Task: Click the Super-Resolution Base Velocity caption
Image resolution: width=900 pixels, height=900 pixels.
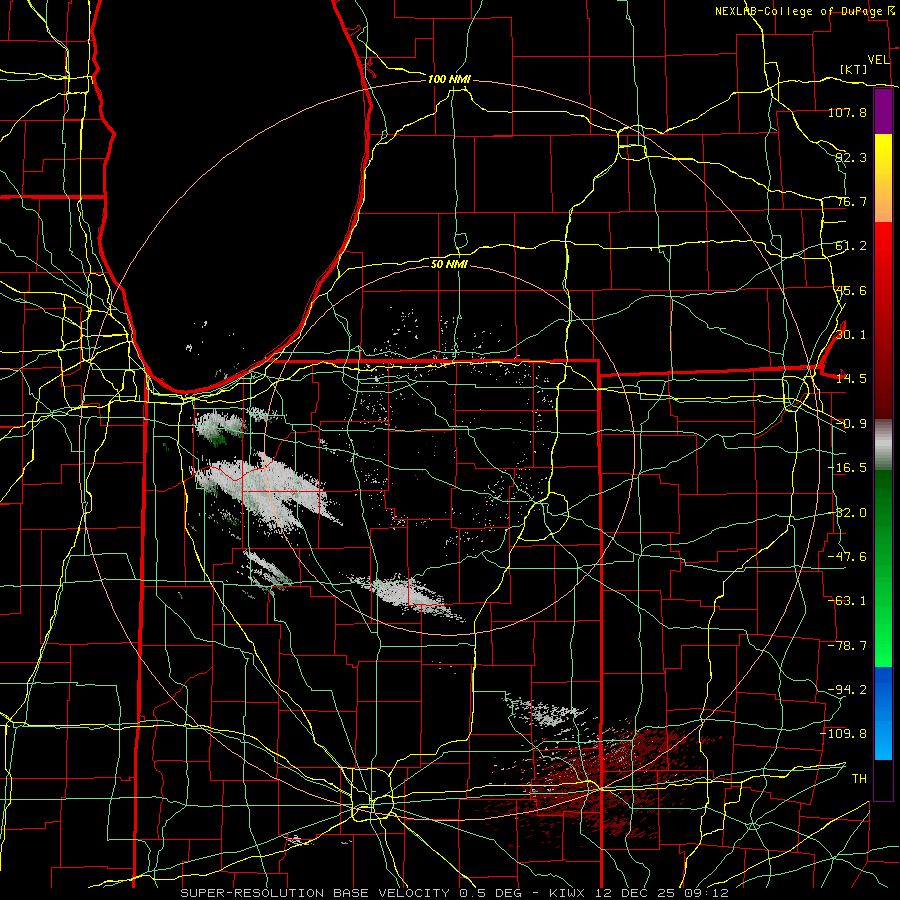Action: click(x=454, y=893)
